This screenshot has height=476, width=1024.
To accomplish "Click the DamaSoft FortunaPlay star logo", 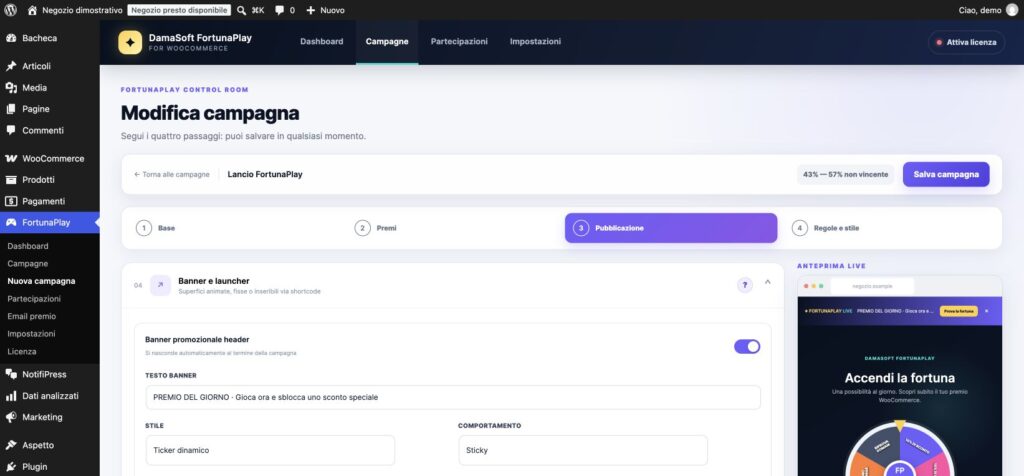I will [130, 42].
